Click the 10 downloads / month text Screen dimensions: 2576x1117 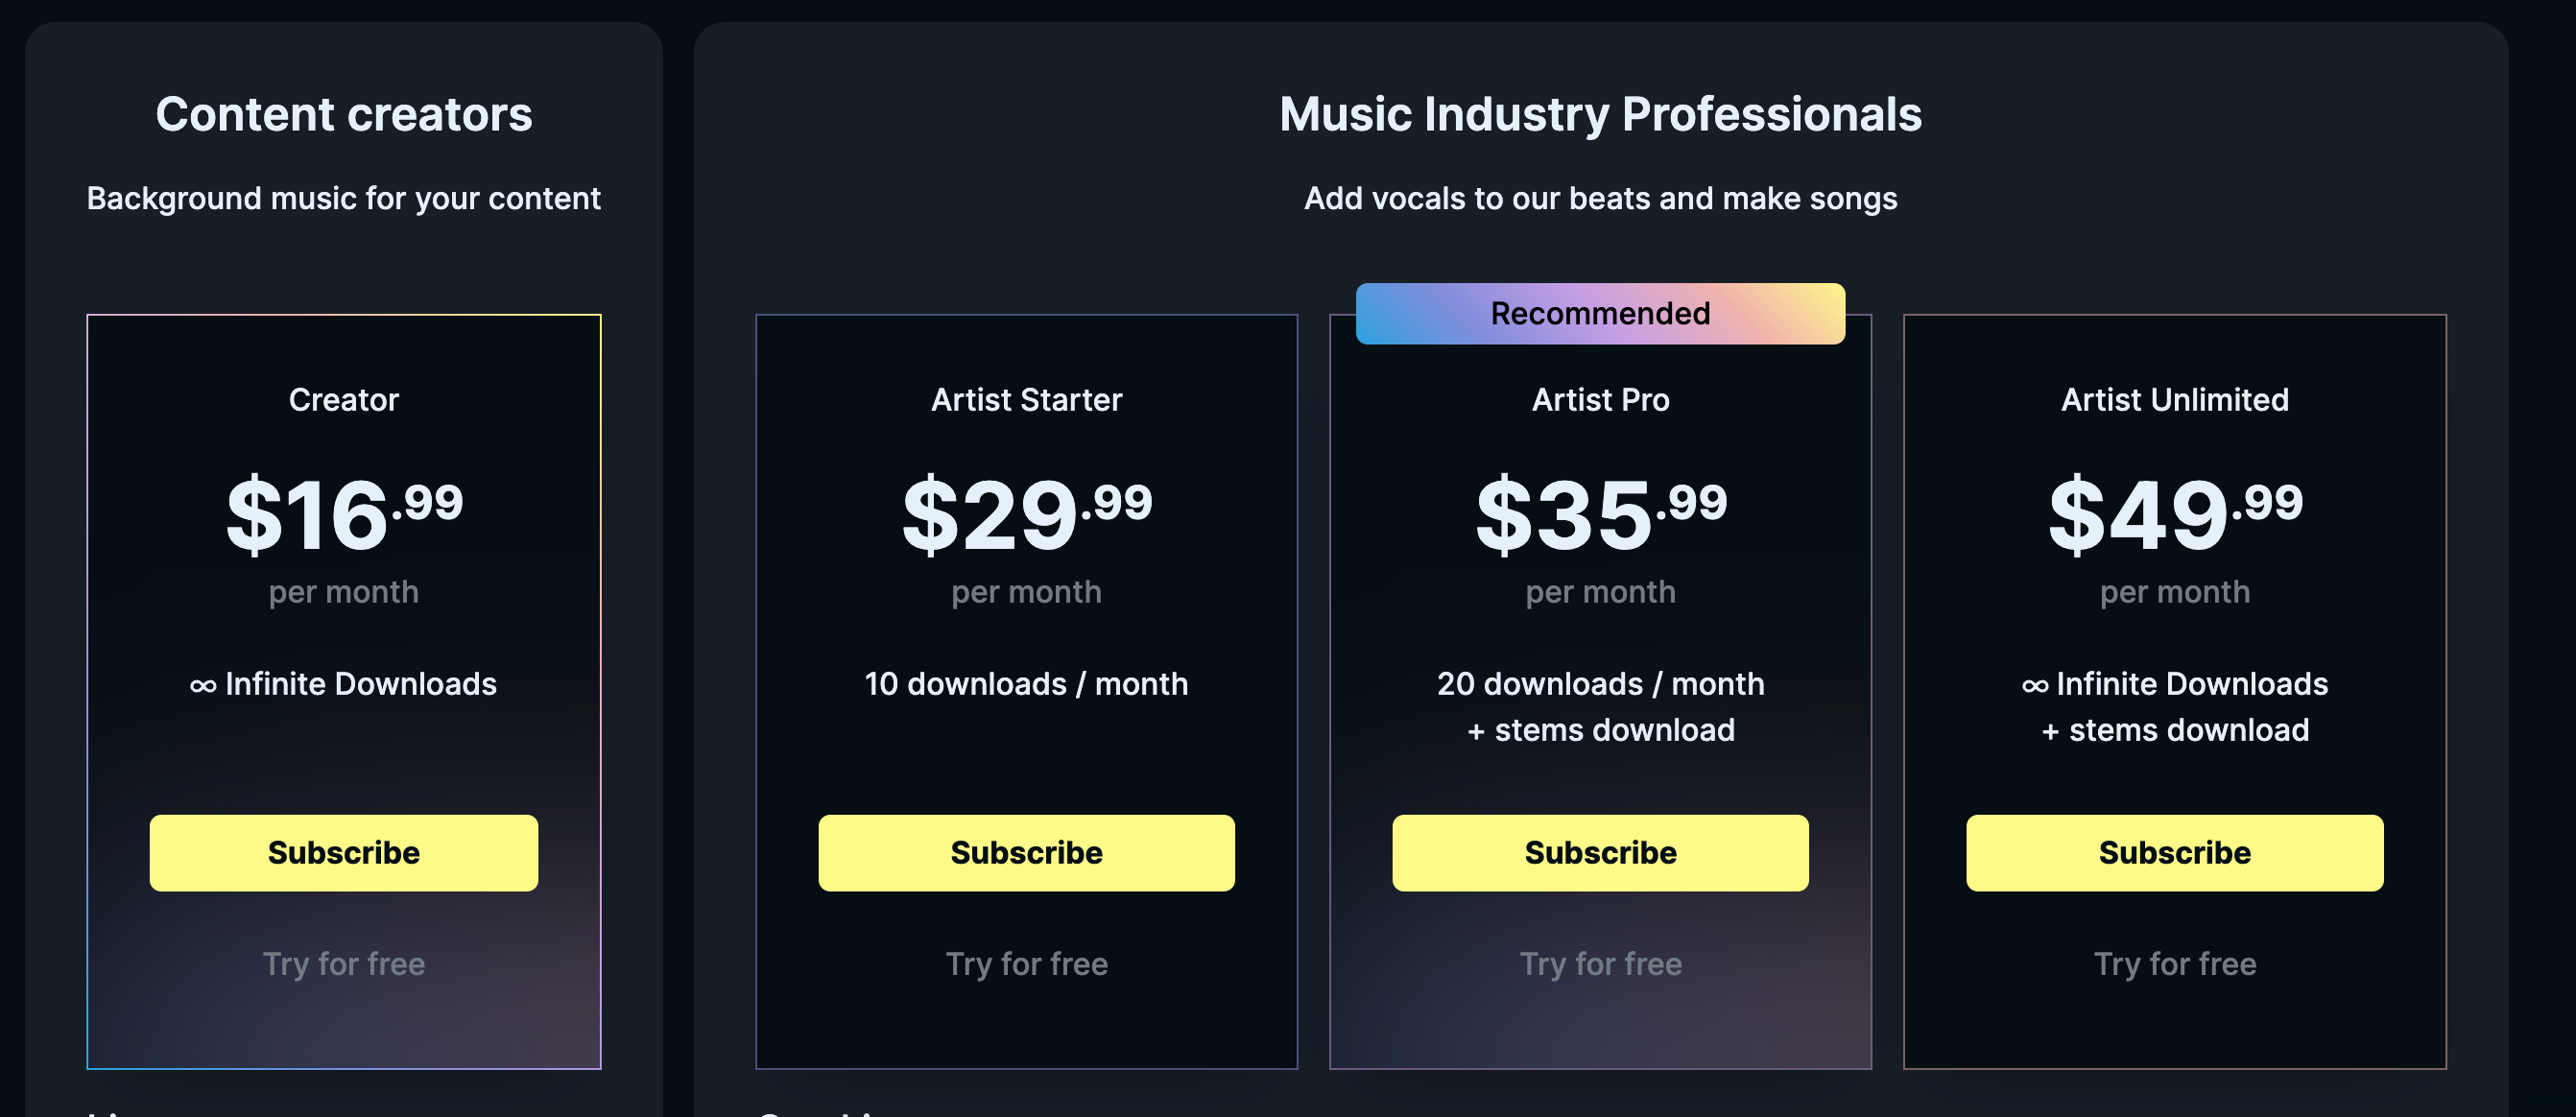coord(1026,683)
